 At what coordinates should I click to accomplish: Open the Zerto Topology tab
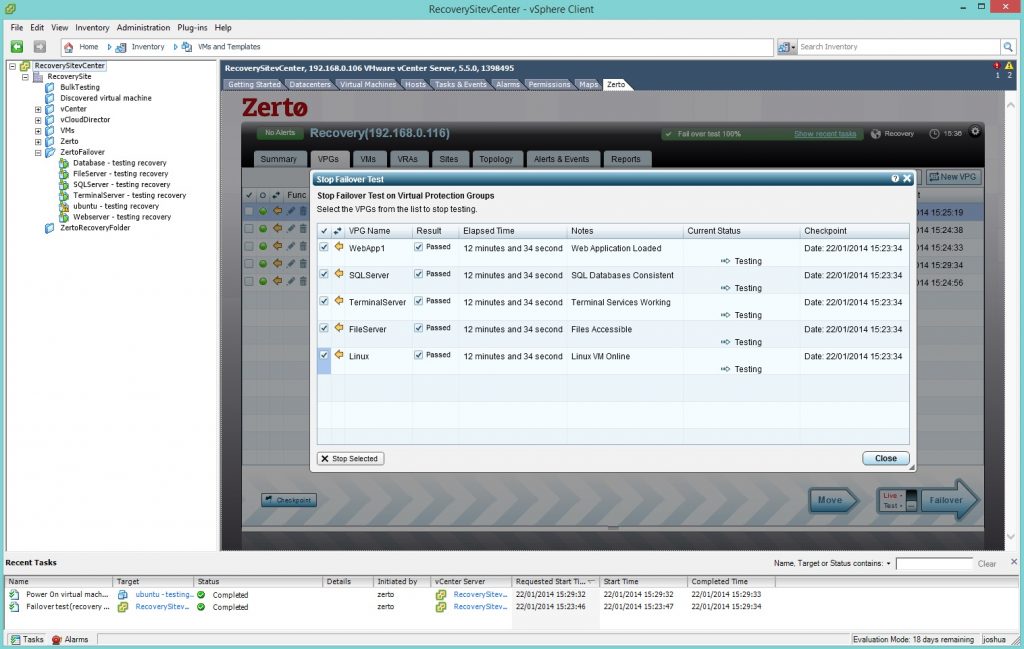(x=496, y=159)
